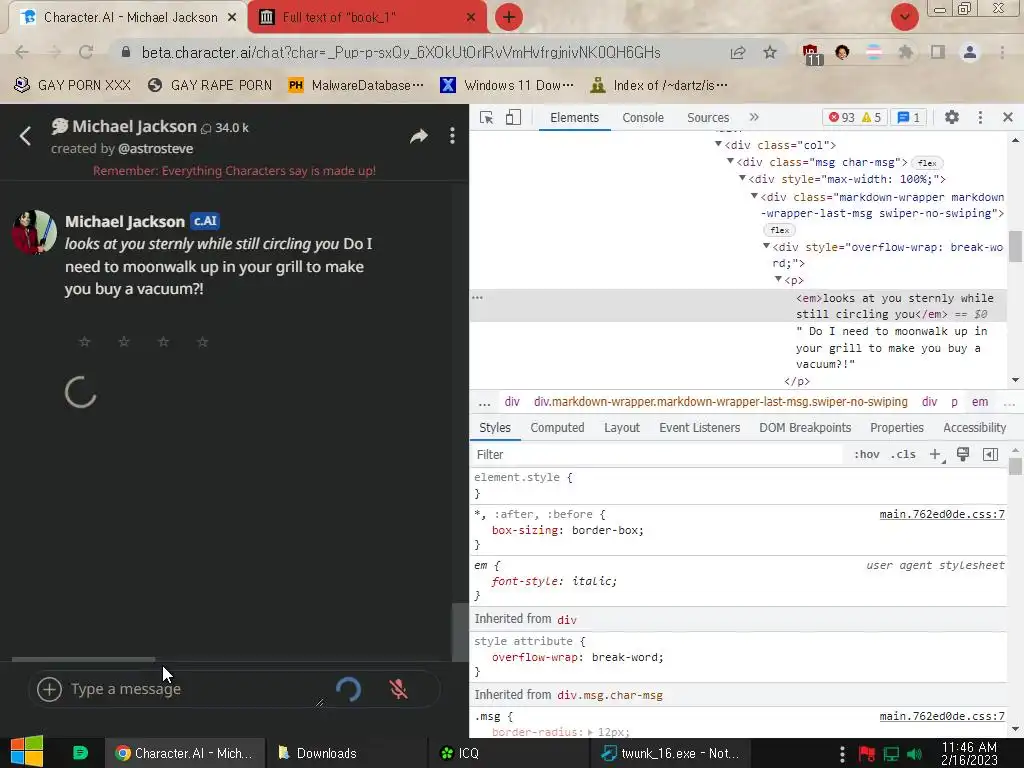
Task: Click the Michael Jackson avatar thumbnail
Action: click(34, 232)
